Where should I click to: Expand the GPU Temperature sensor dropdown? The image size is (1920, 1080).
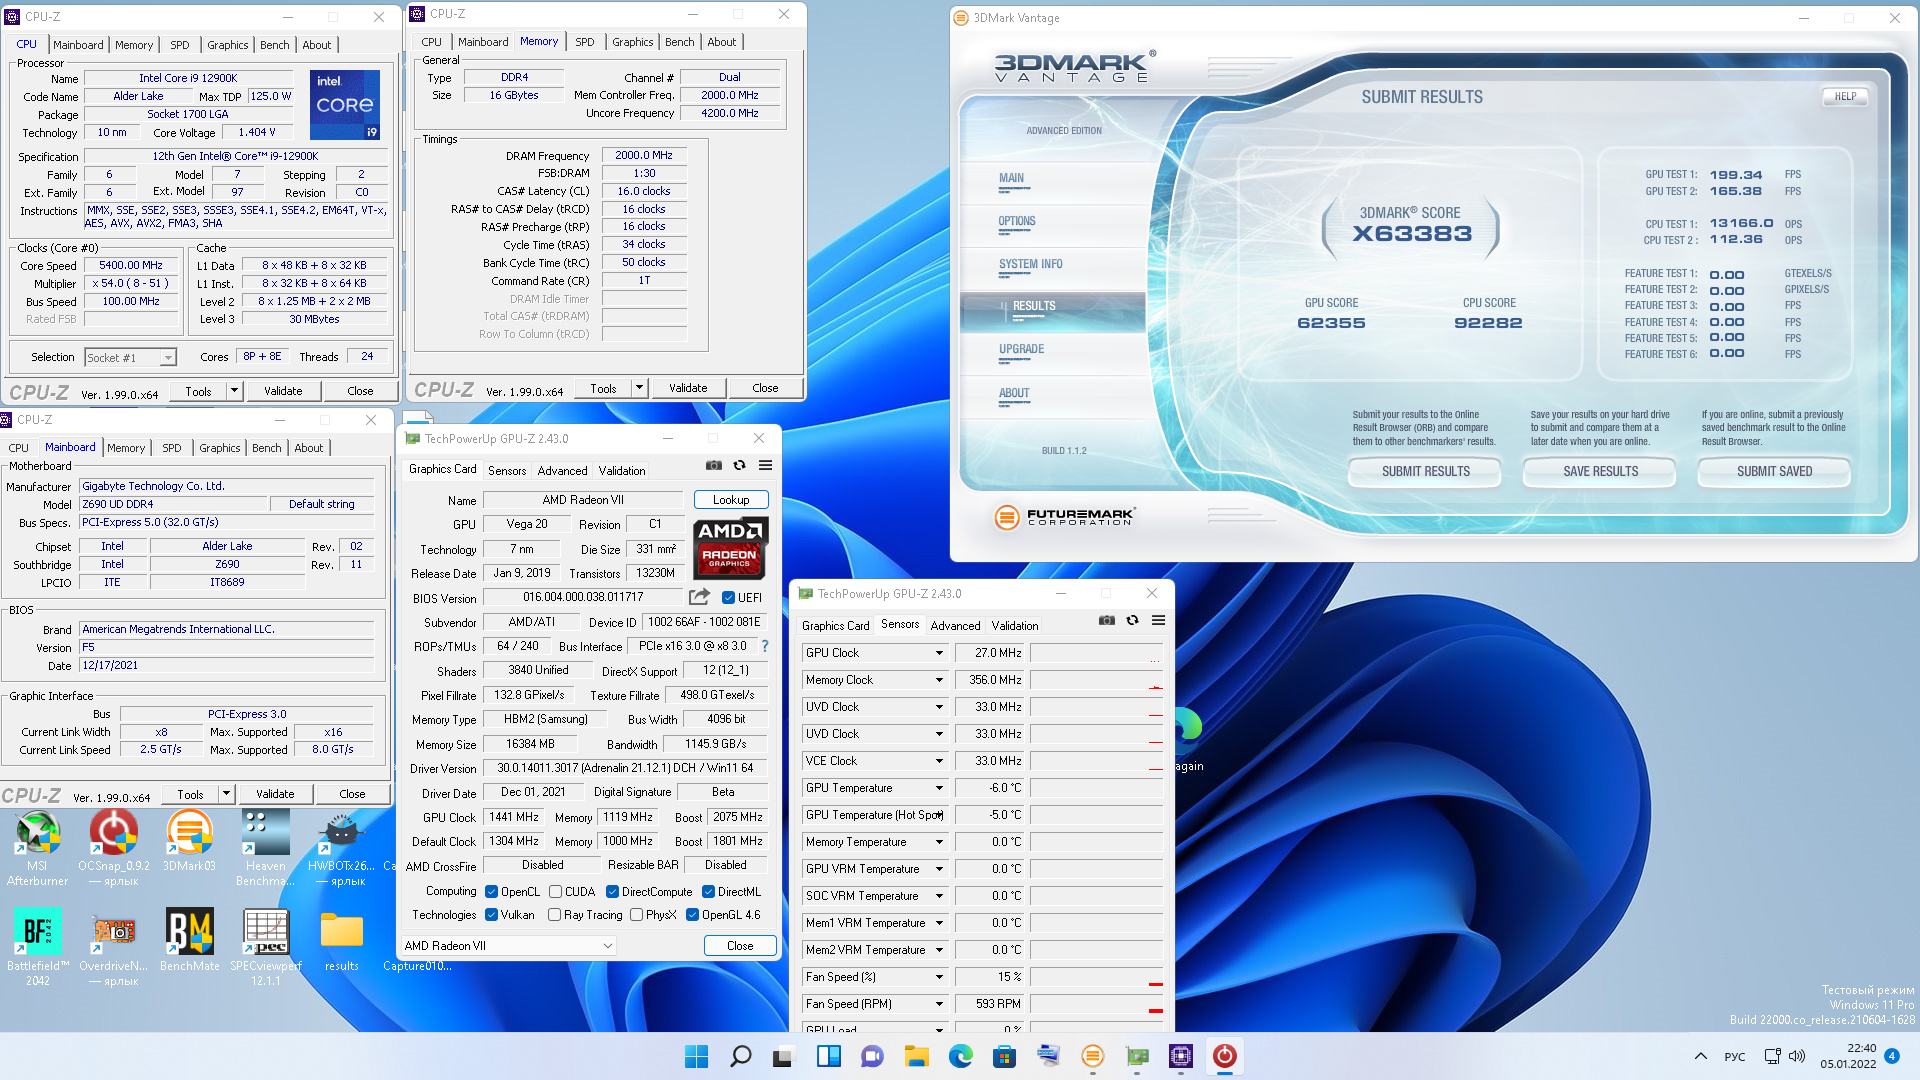point(939,788)
